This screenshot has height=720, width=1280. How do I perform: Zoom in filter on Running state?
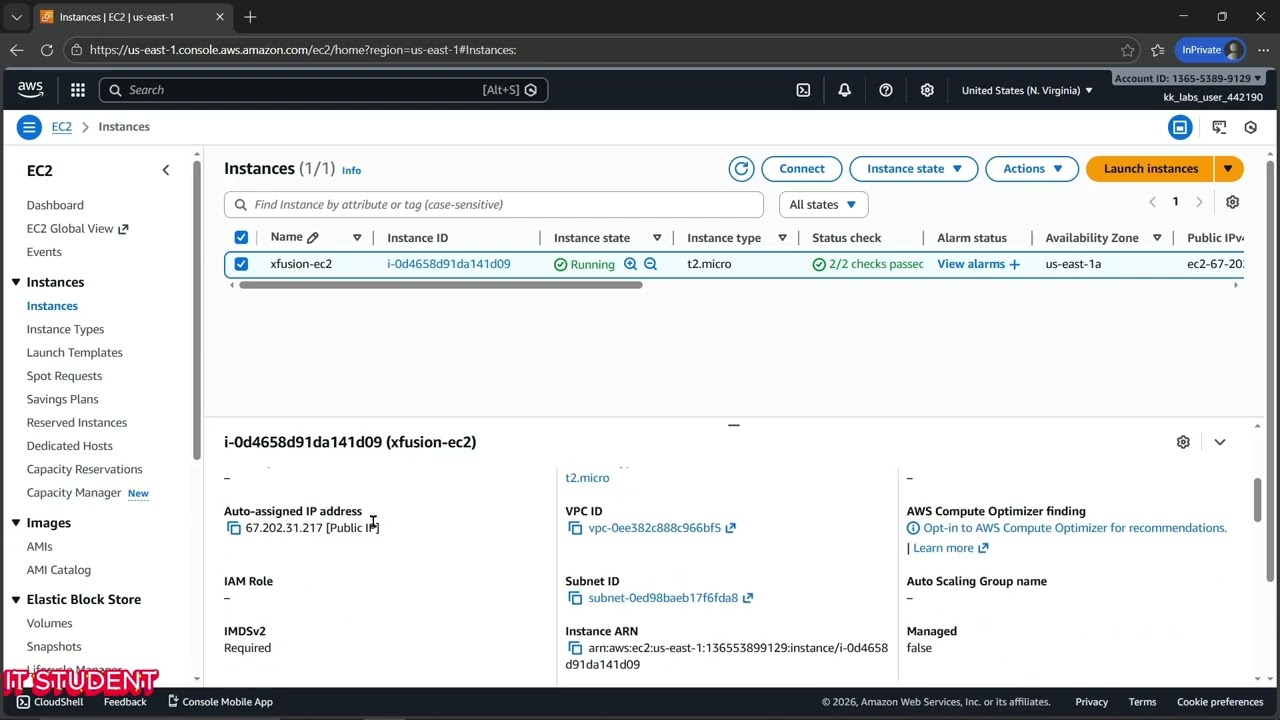click(x=630, y=264)
